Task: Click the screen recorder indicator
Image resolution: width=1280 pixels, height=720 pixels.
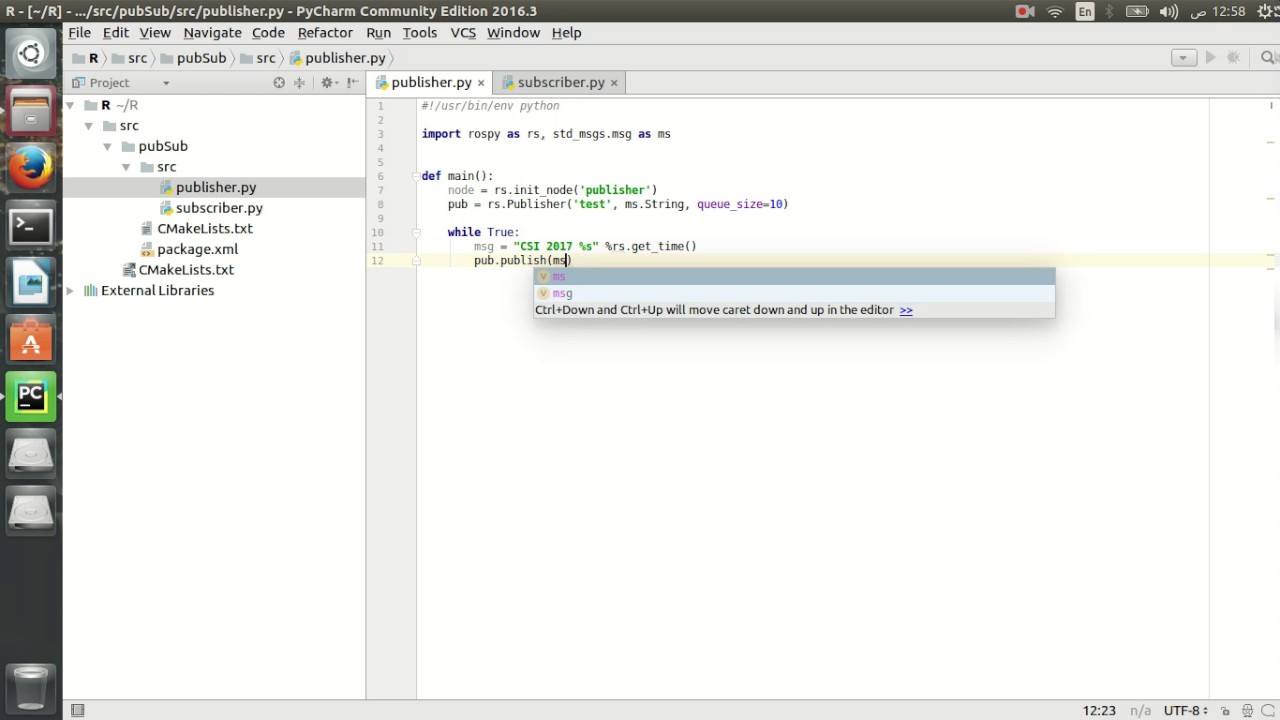Action: pos(1025,12)
